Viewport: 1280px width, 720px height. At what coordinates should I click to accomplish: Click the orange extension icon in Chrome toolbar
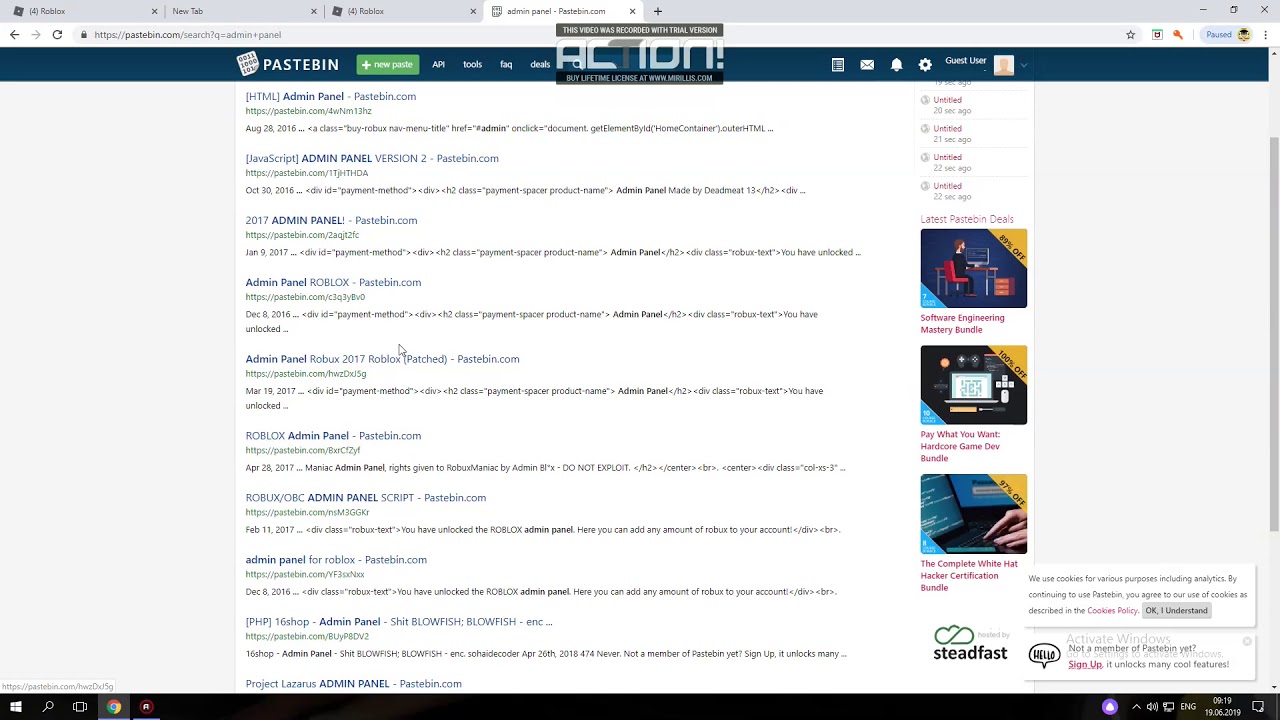click(1178, 35)
